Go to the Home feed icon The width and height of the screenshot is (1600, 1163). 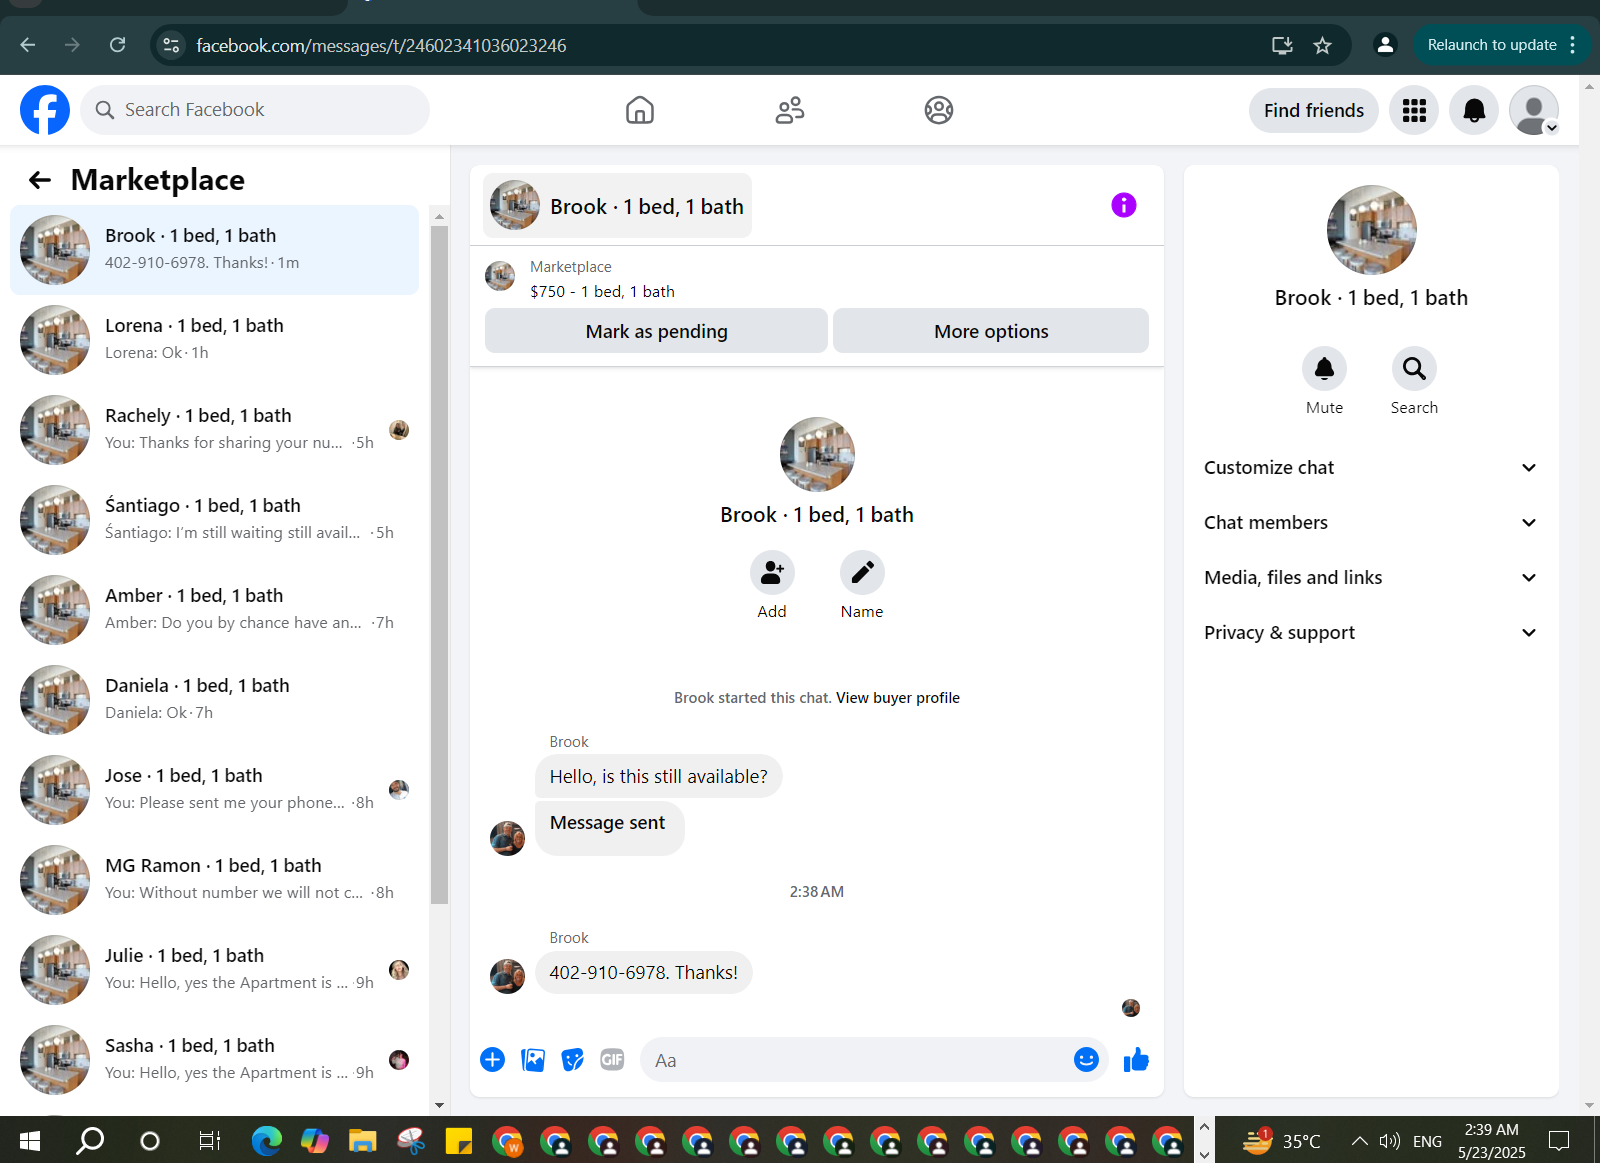tap(640, 110)
